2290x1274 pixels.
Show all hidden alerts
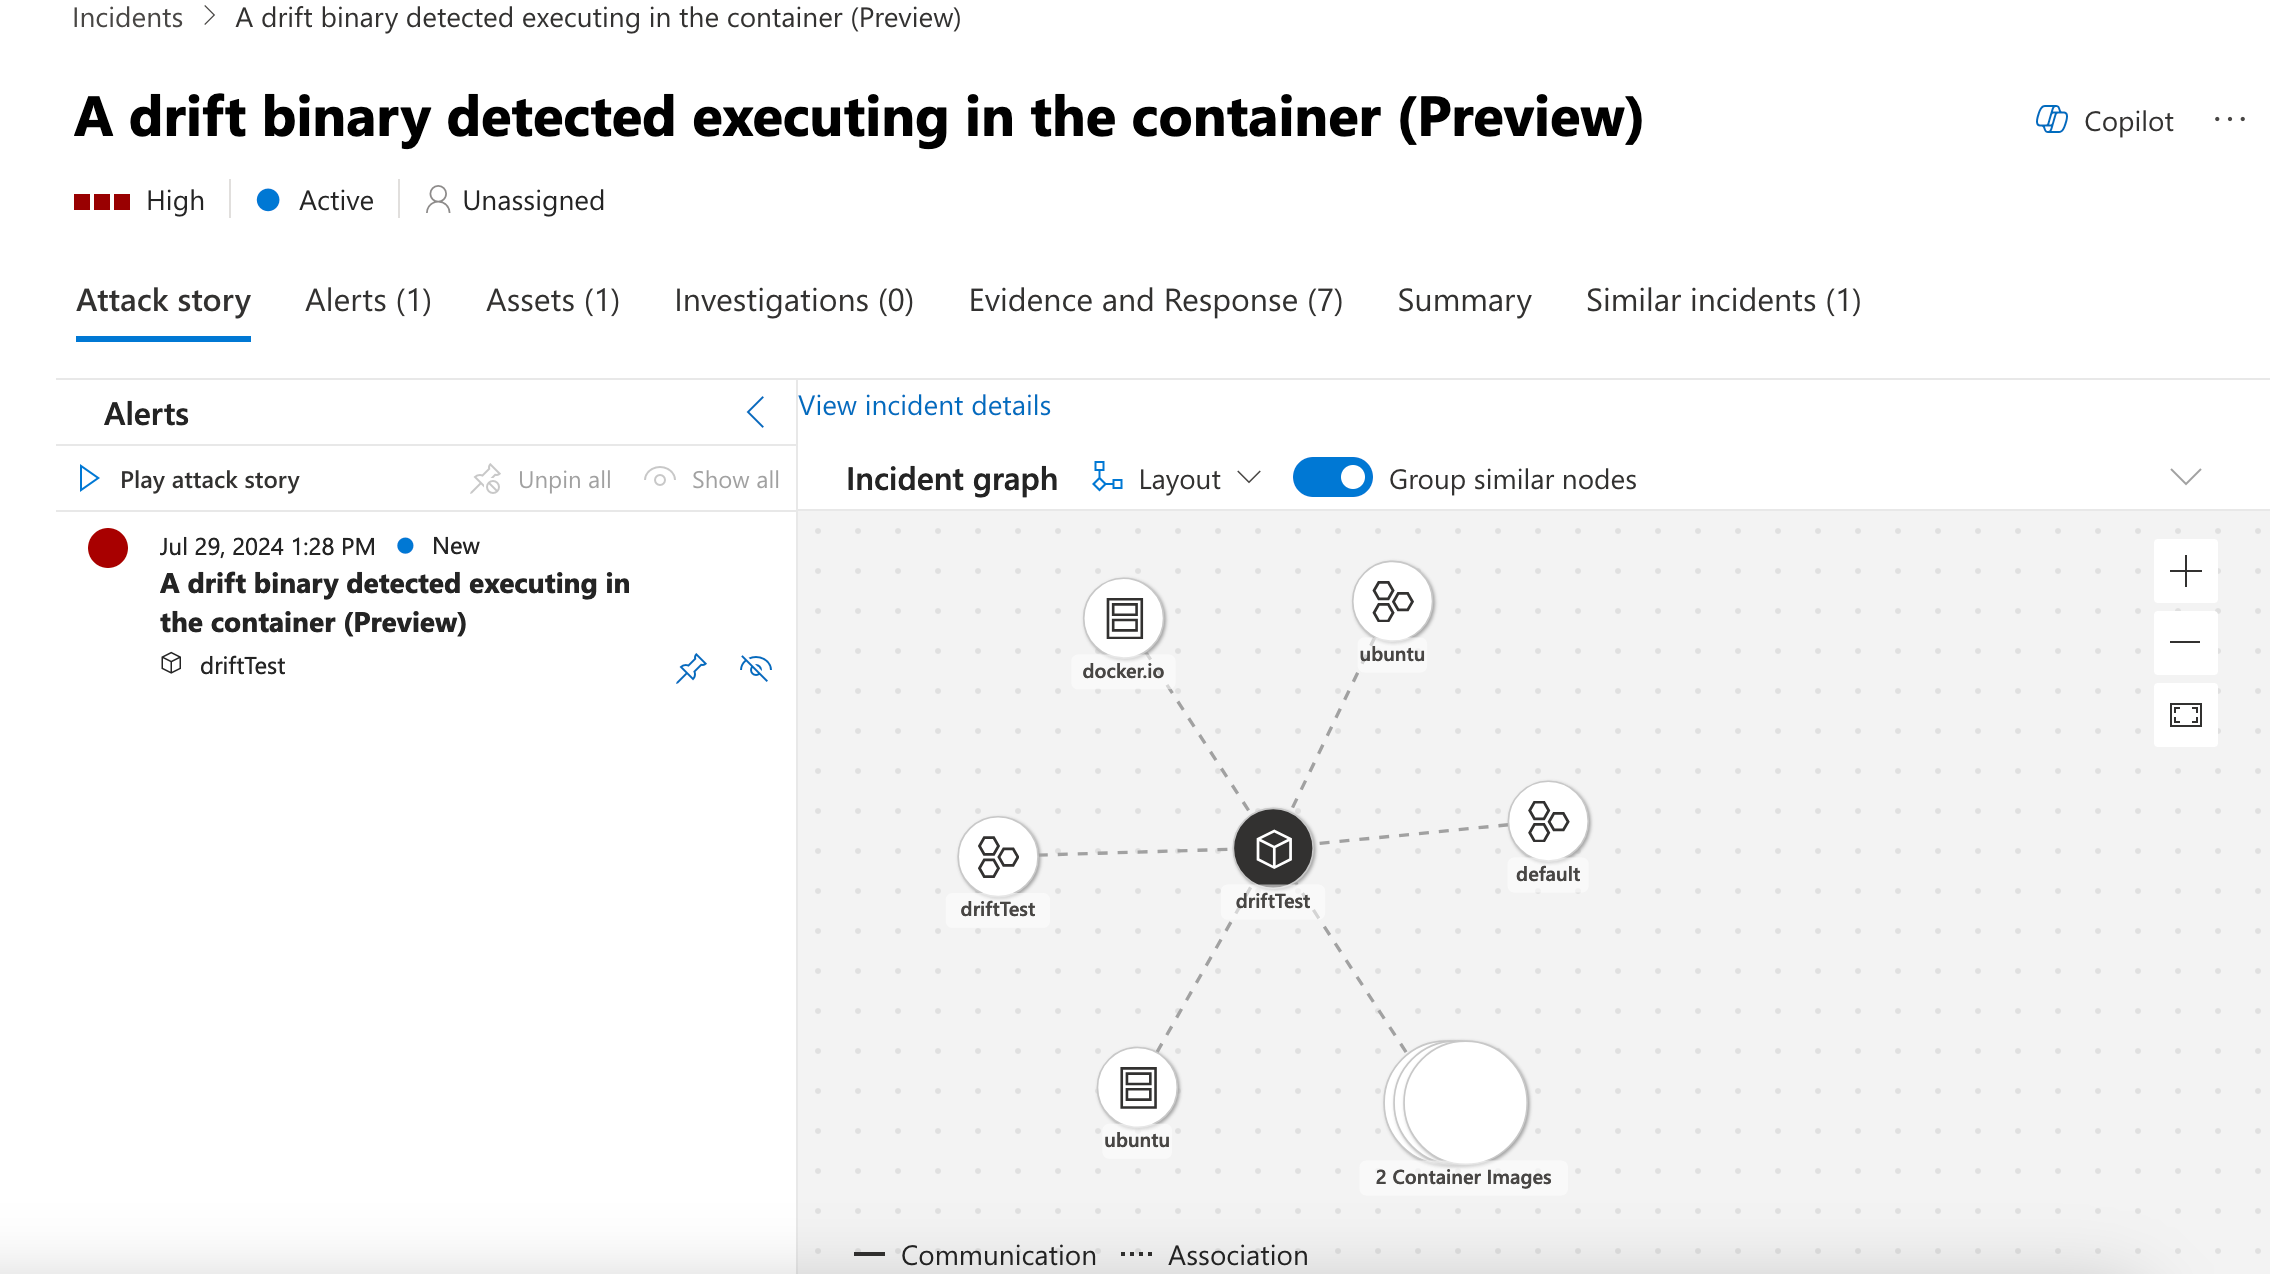pyautogui.click(x=711, y=479)
